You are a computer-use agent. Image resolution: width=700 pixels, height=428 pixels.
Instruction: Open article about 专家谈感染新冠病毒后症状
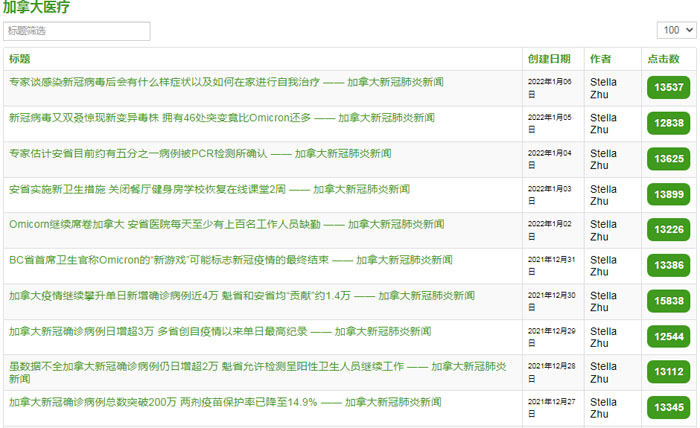pos(226,82)
